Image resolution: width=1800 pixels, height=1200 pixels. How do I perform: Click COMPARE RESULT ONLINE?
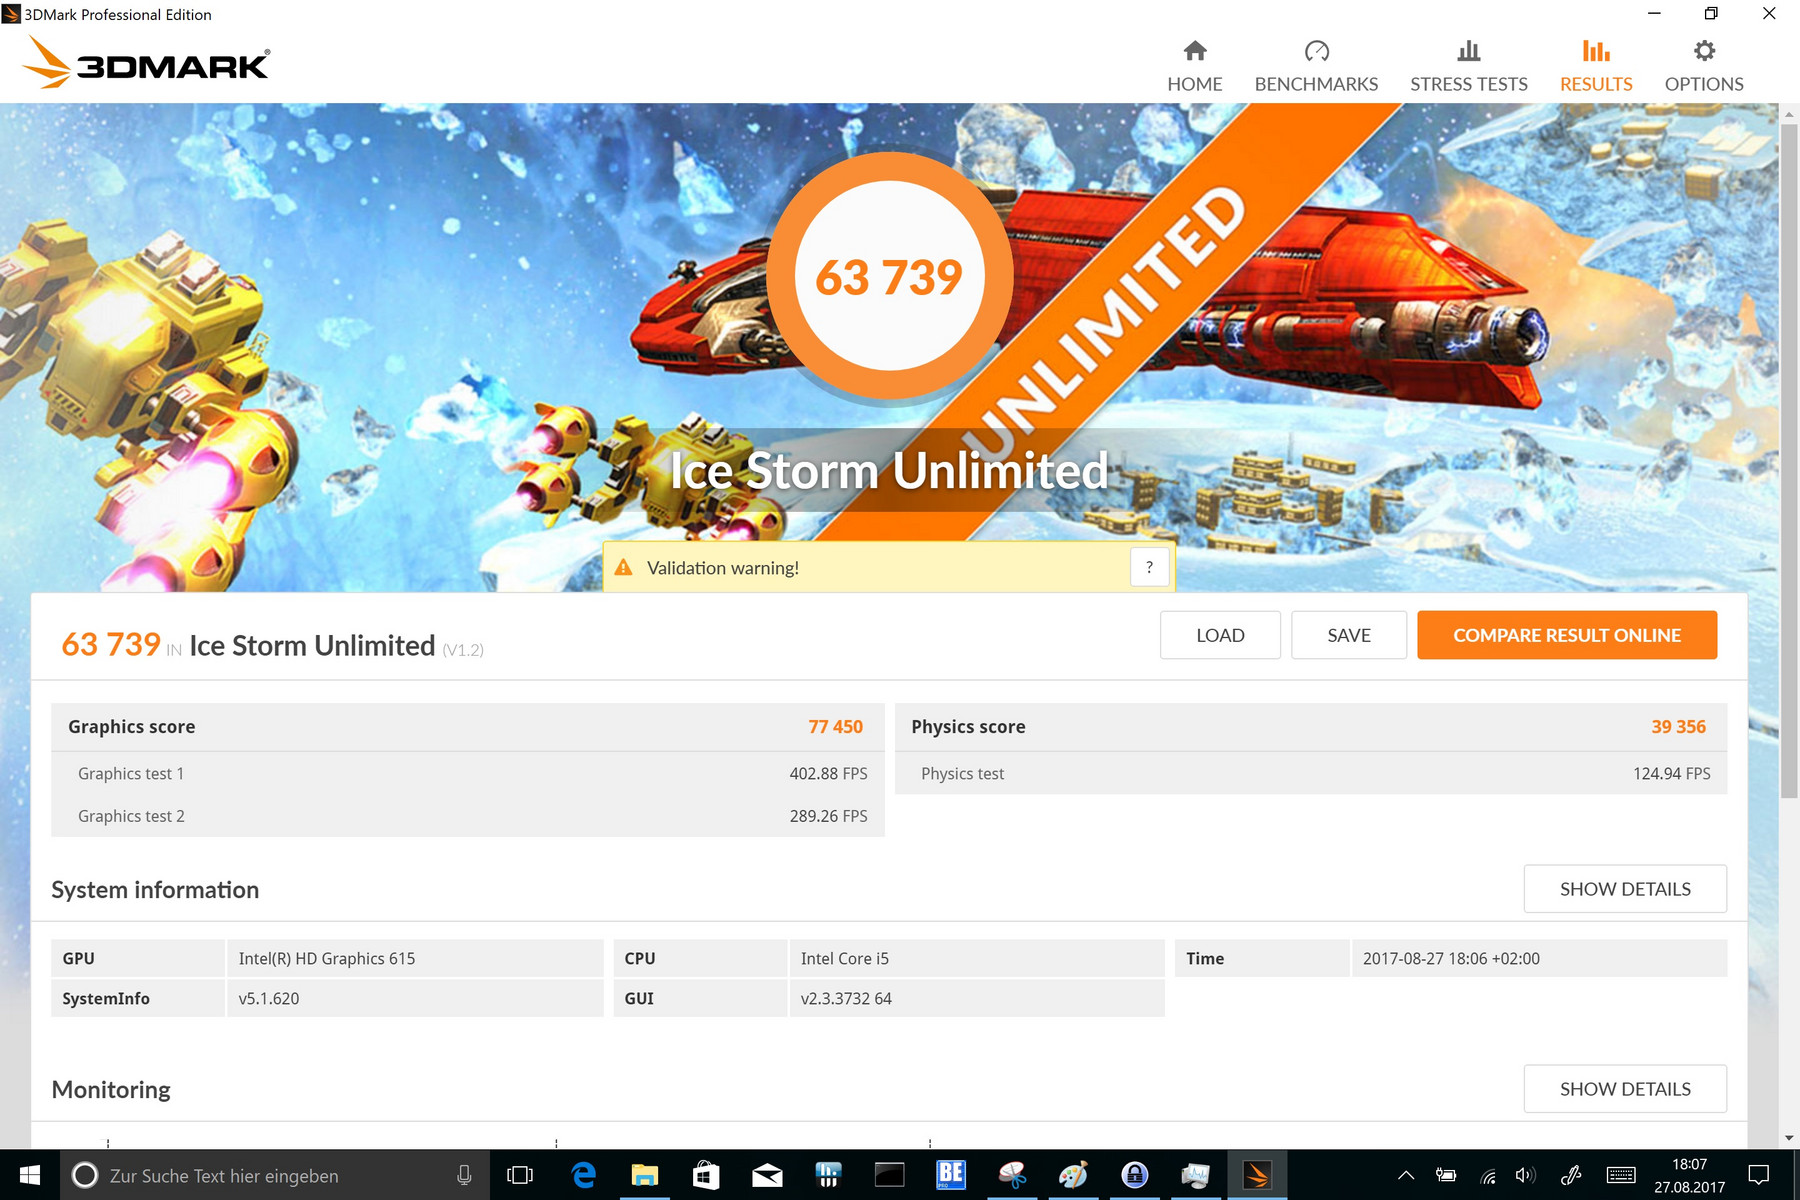tap(1567, 635)
